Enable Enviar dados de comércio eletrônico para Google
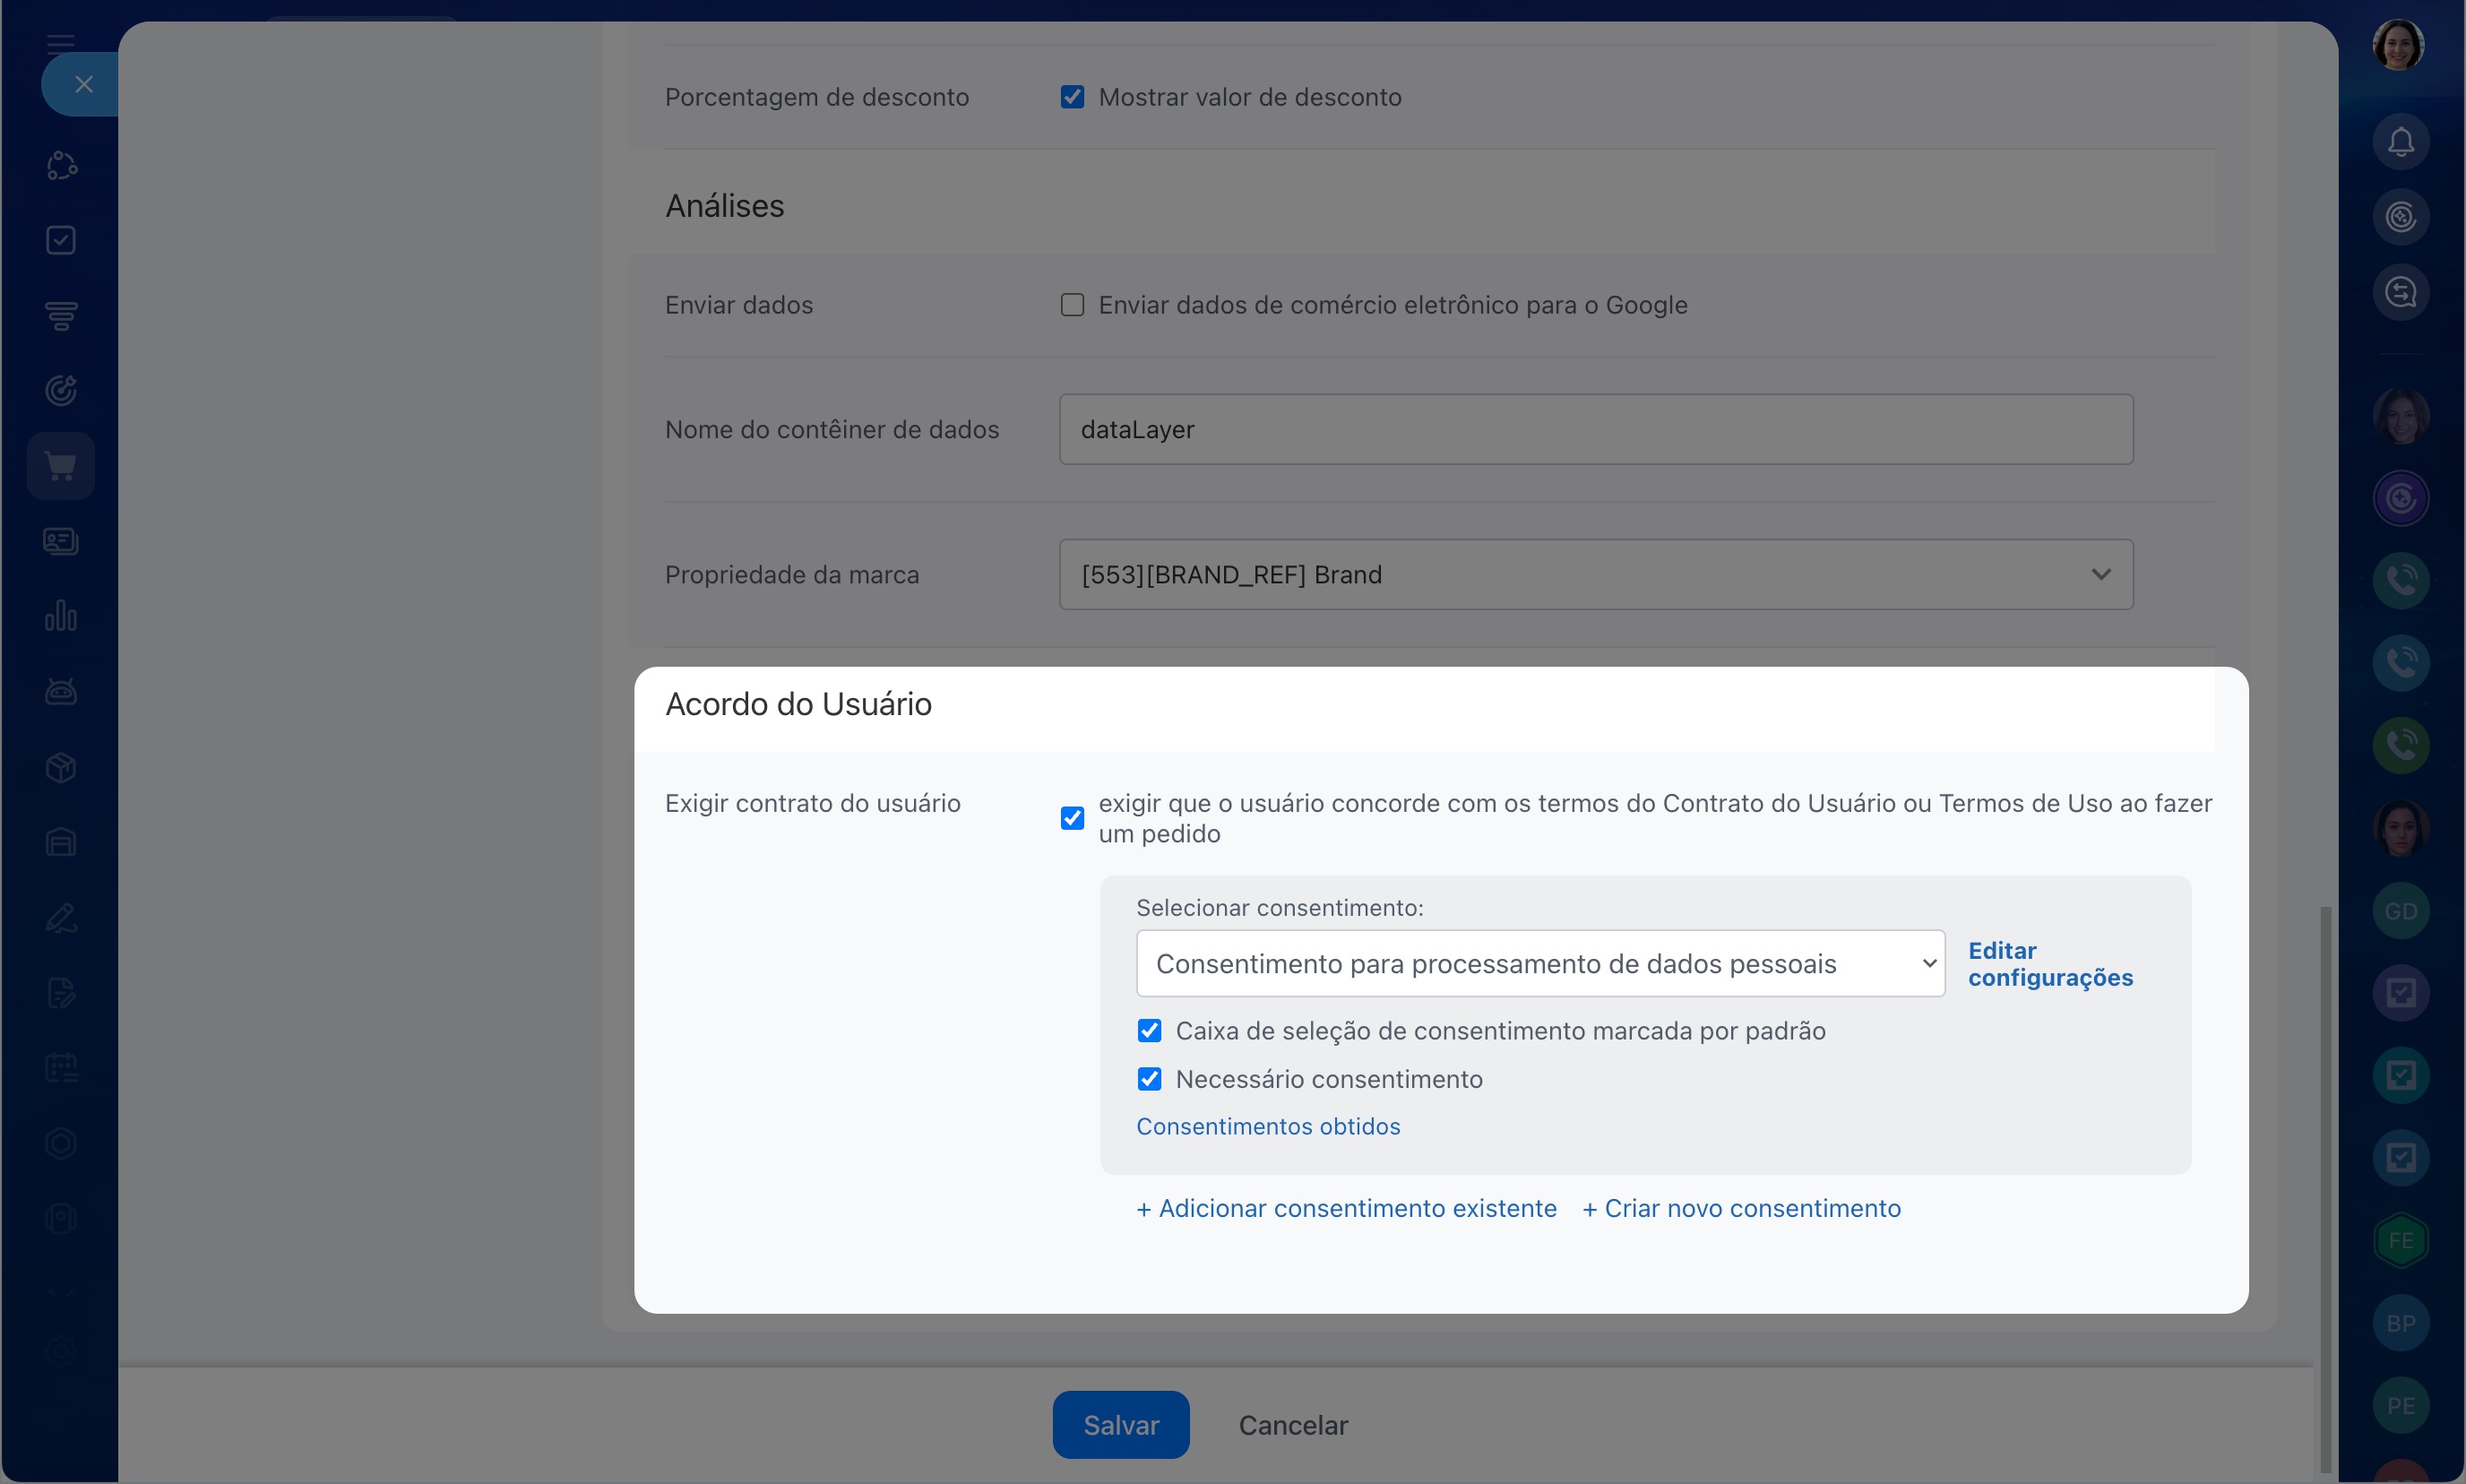The height and width of the screenshot is (1484, 2466). 1072,305
